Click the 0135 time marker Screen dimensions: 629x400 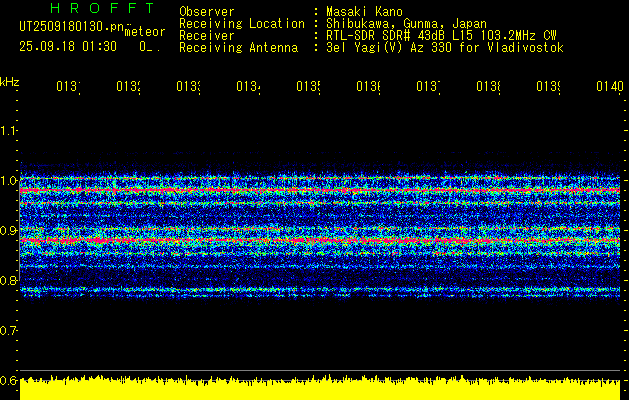point(308,87)
